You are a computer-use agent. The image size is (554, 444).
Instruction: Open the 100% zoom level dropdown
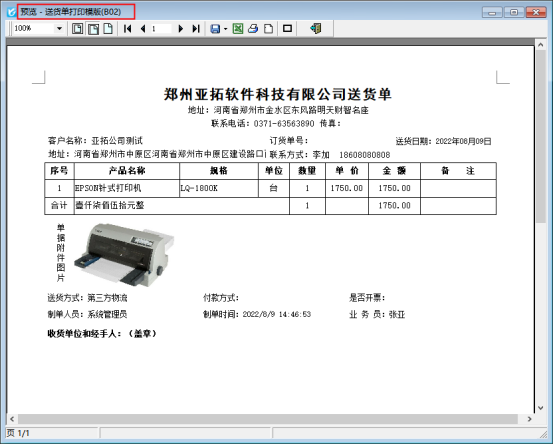[59, 29]
